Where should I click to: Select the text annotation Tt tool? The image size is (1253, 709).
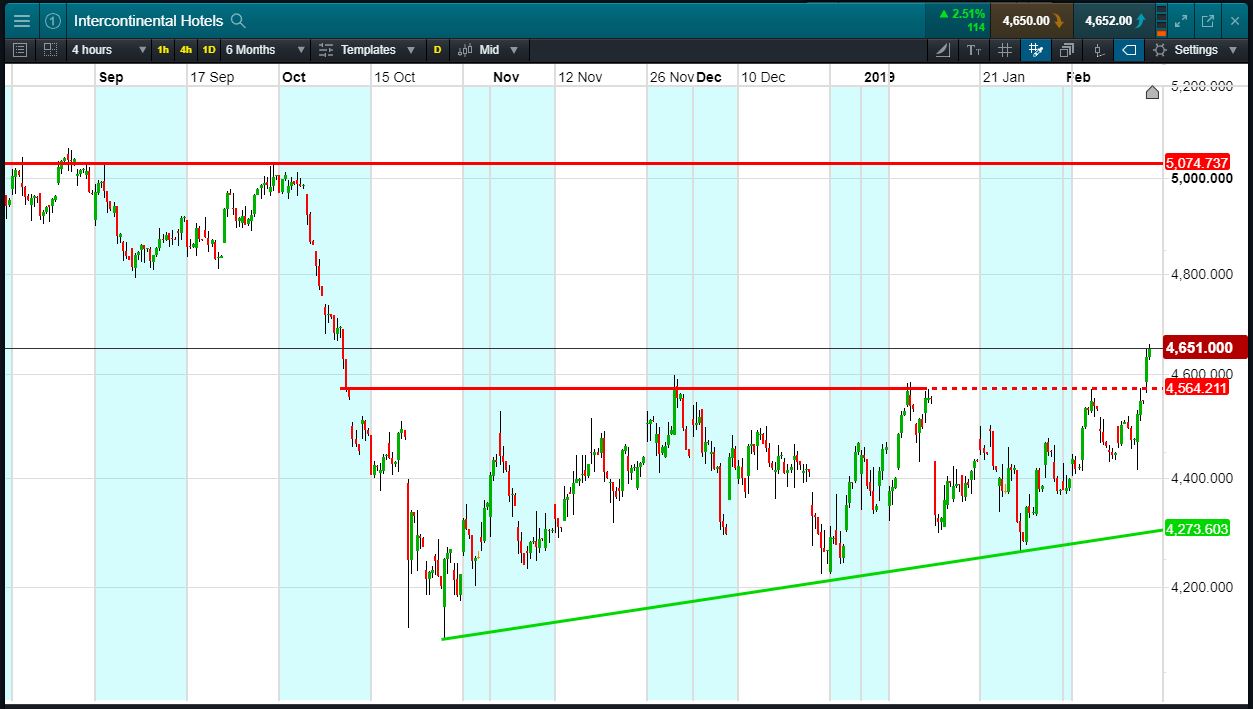click(974, 49)
